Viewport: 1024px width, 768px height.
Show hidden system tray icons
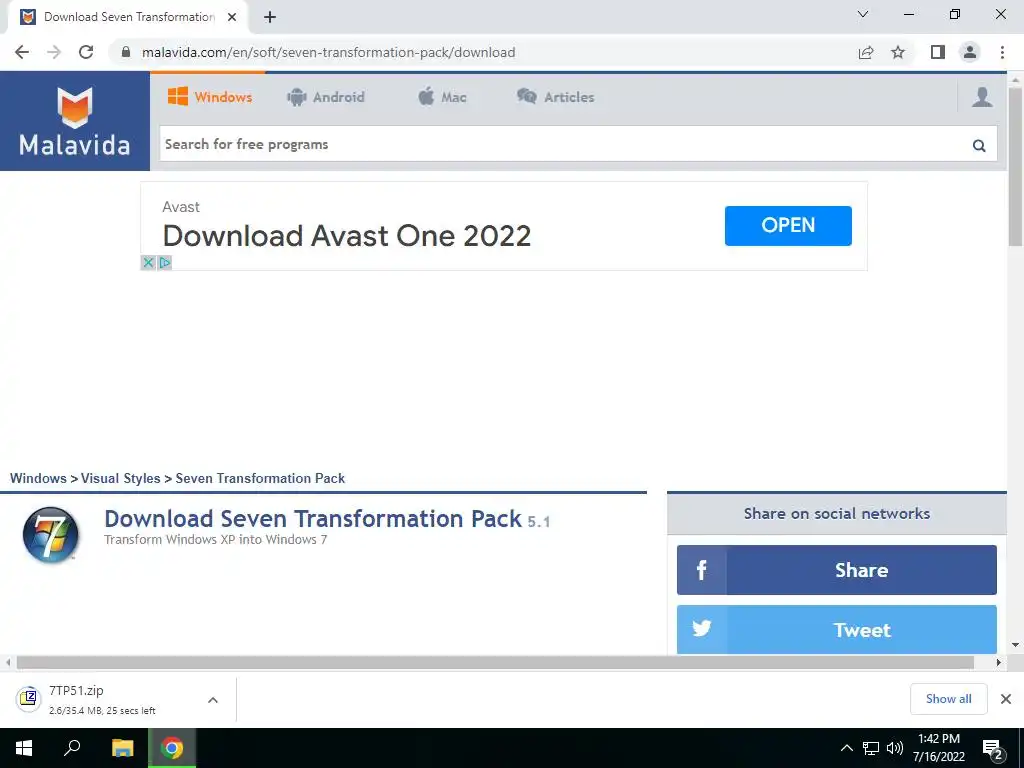click(846, 748)
